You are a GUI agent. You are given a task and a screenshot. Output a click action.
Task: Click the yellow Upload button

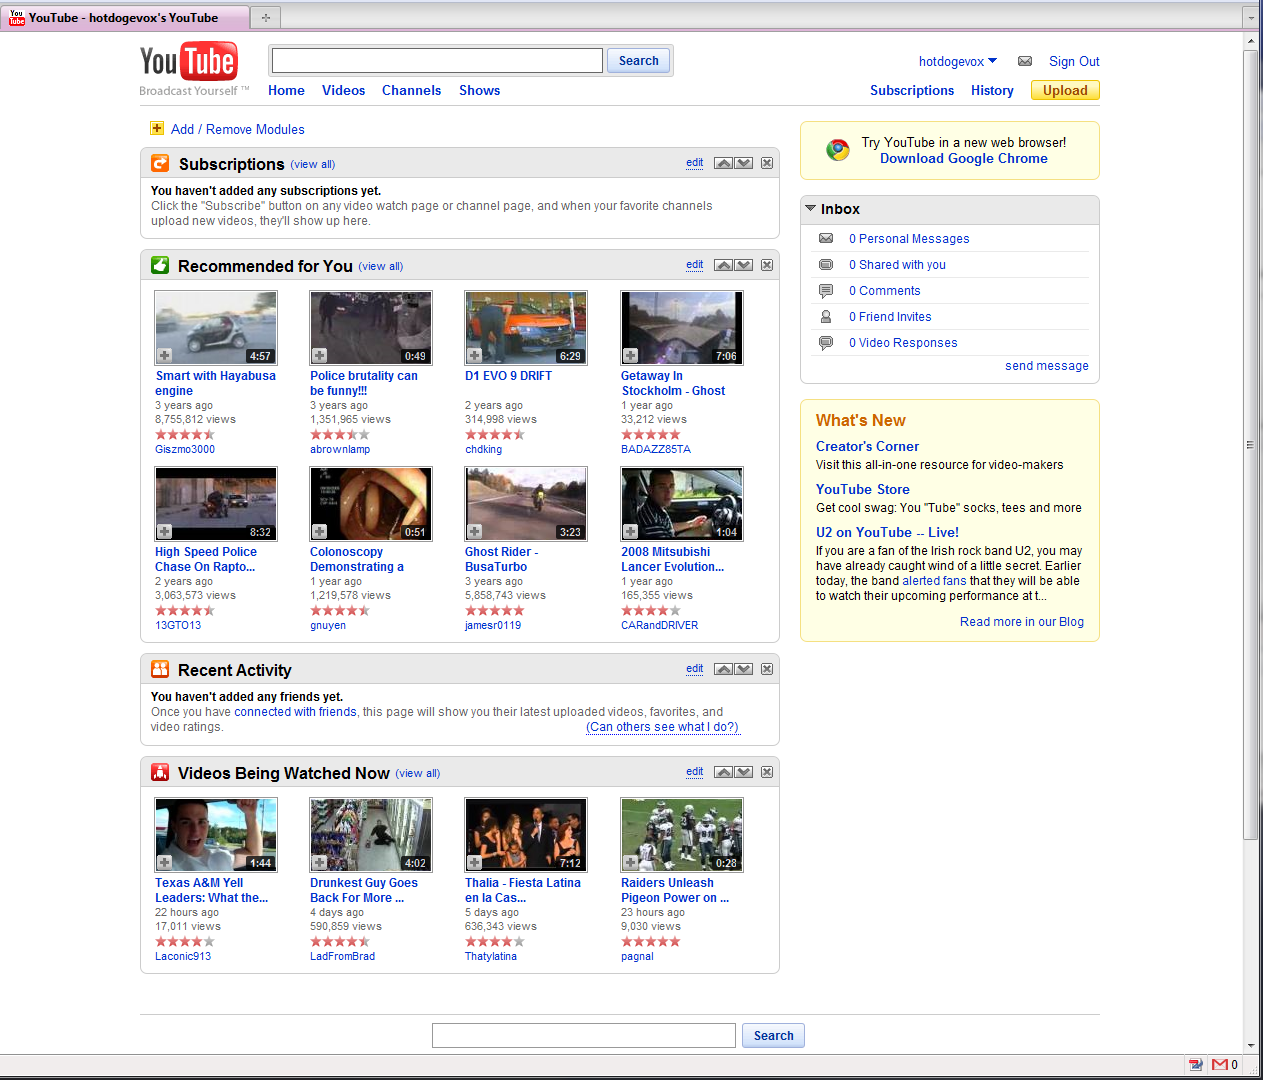1064,90
